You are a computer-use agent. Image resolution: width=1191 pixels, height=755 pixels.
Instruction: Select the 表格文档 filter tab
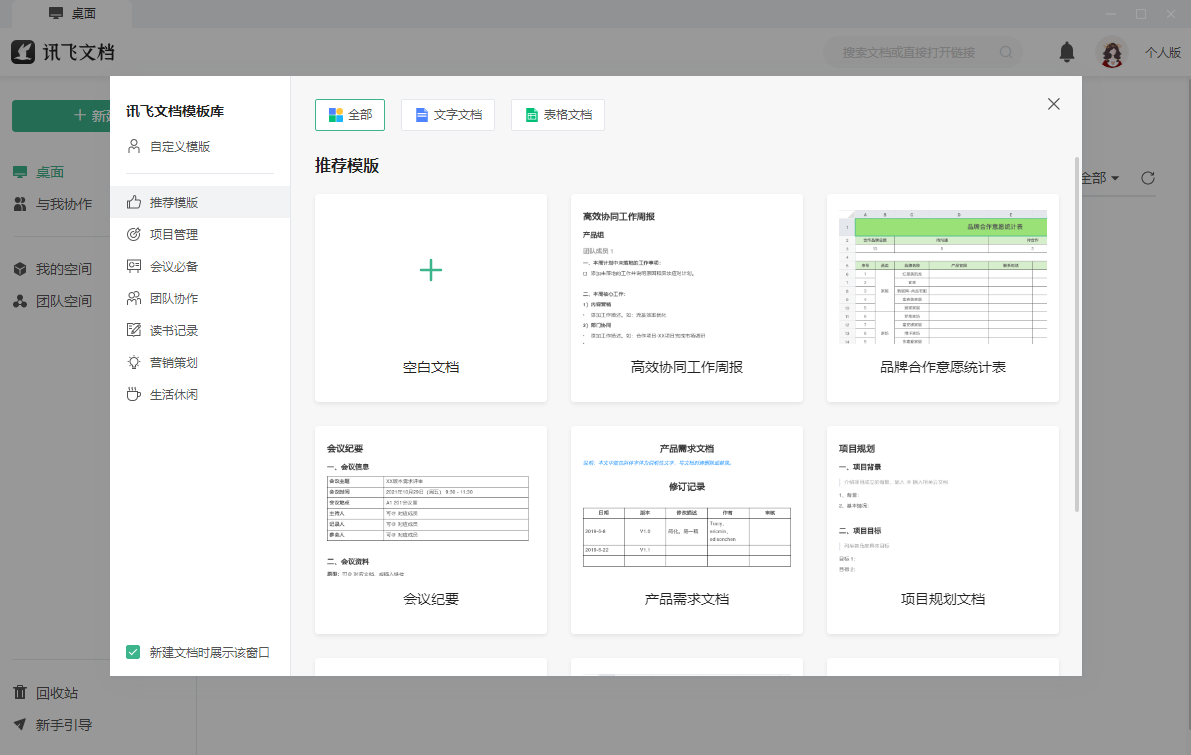(558, 115)
